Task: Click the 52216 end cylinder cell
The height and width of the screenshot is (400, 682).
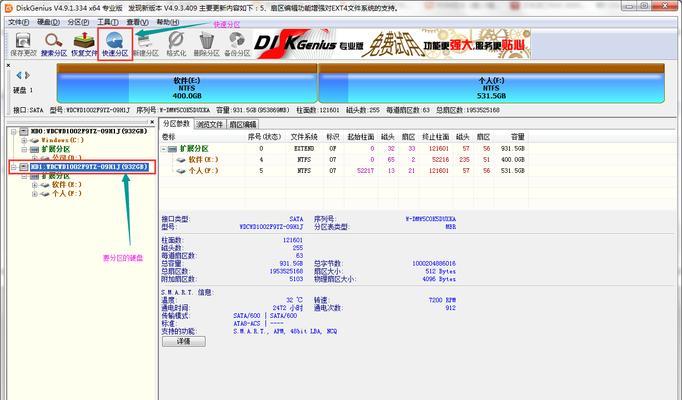Action: [x=440, y=160]
